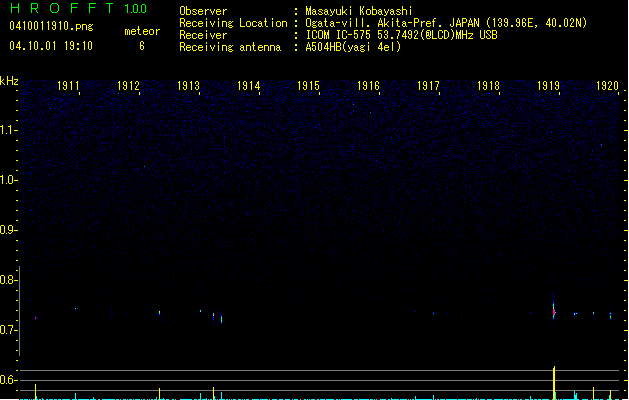
Task: Click the 0.7 kHz axis label
Action: [8, 330]
